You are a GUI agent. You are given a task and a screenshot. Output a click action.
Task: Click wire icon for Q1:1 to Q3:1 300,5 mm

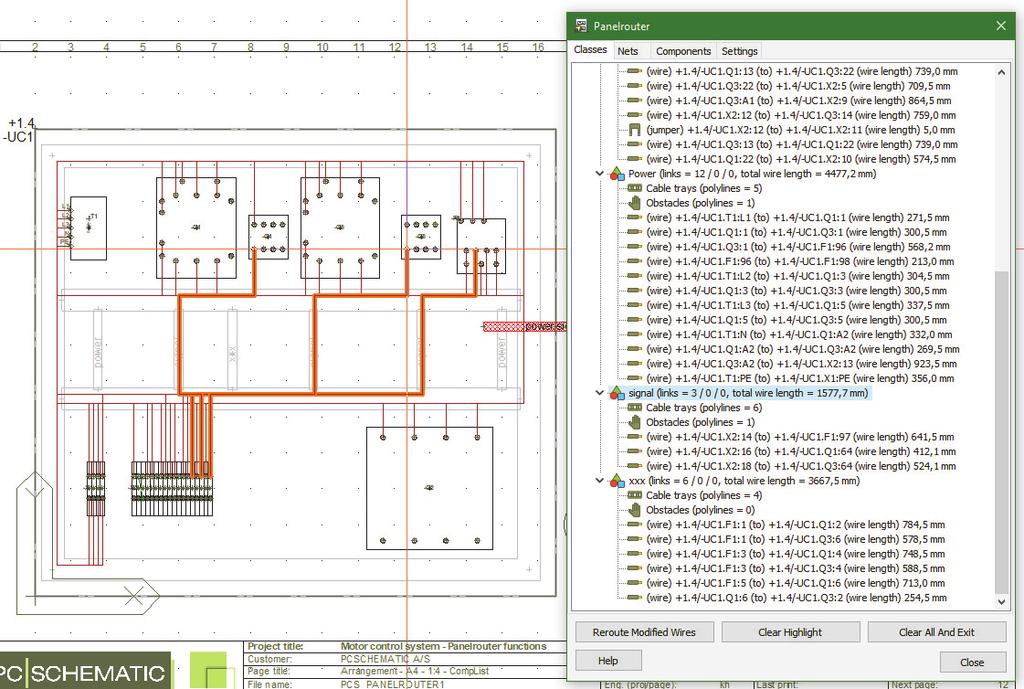tap(634, 232)
